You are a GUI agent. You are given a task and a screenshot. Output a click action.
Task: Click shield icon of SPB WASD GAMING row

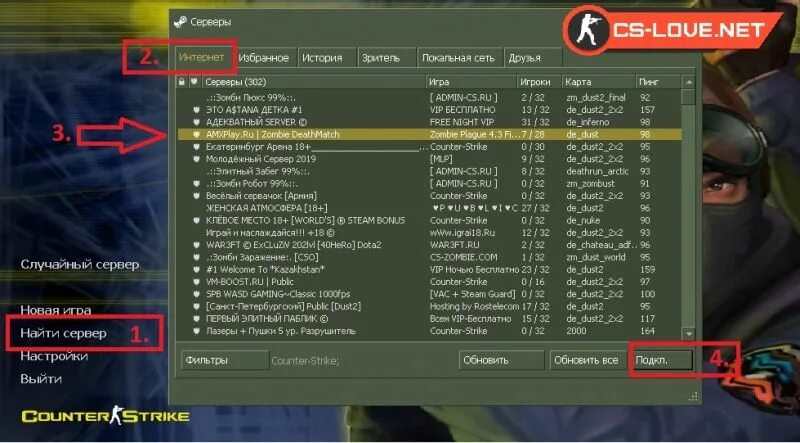pos(195,294)
